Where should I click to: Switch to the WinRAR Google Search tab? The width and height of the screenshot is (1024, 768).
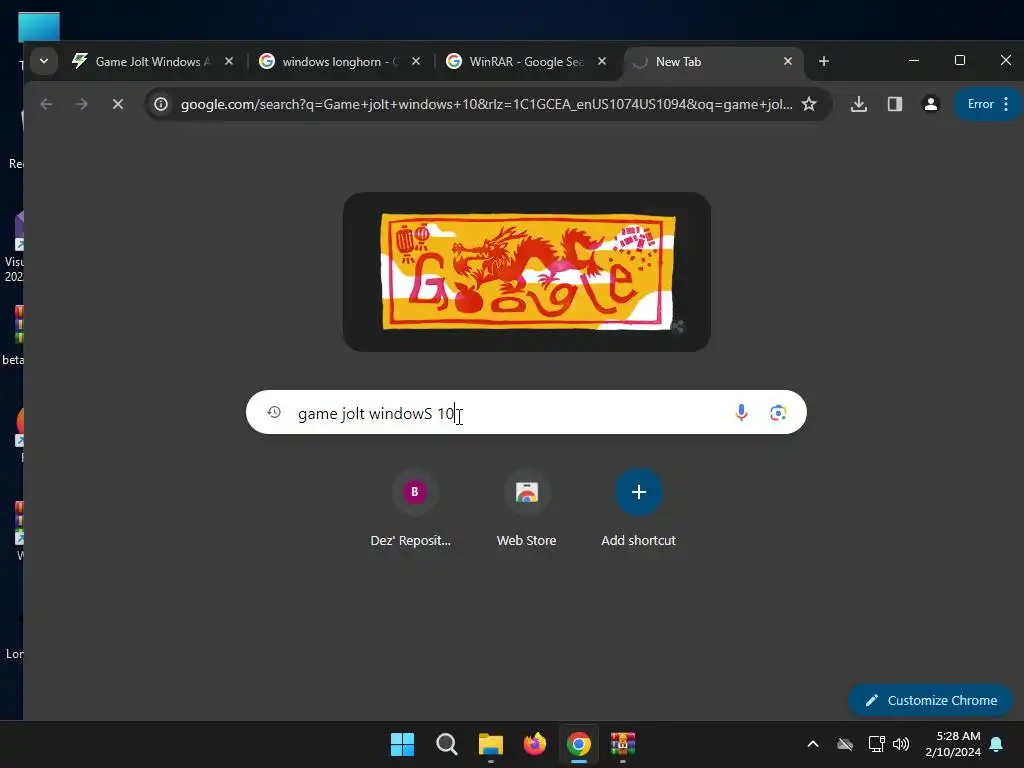[x=526, y=61]
